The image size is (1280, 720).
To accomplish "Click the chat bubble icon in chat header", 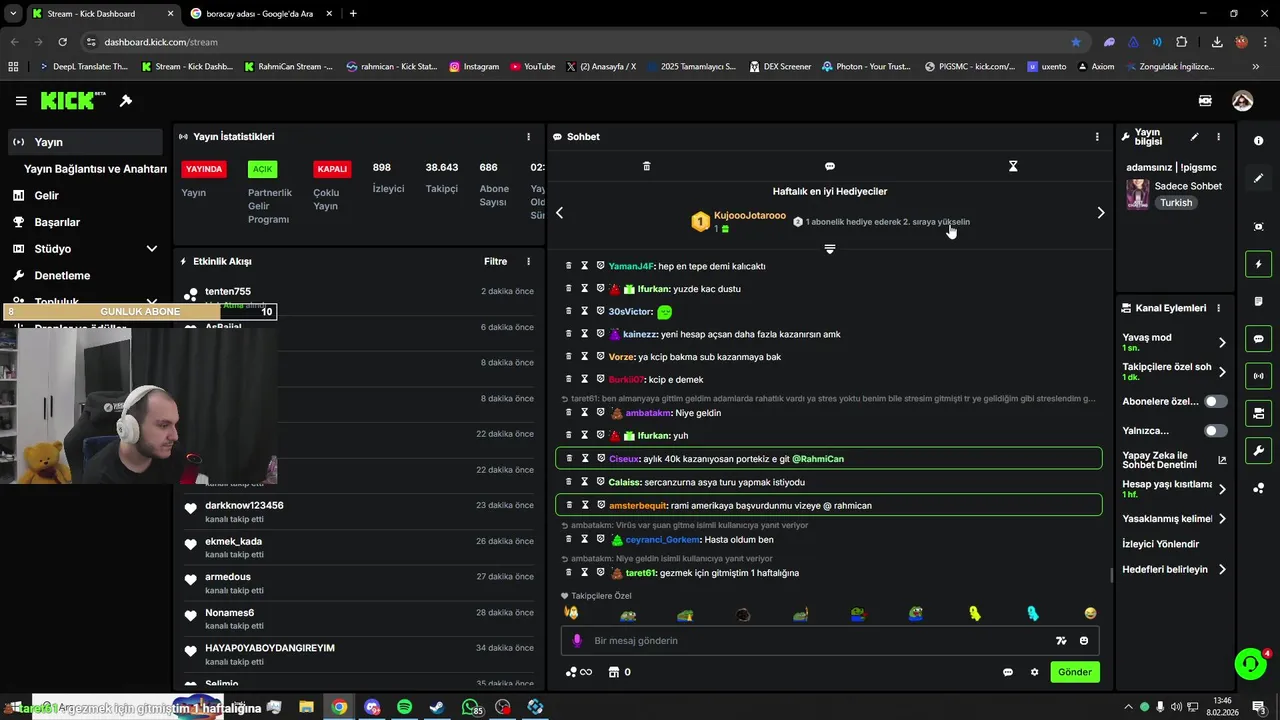I will pyautogui.click(x=830, y=166).
